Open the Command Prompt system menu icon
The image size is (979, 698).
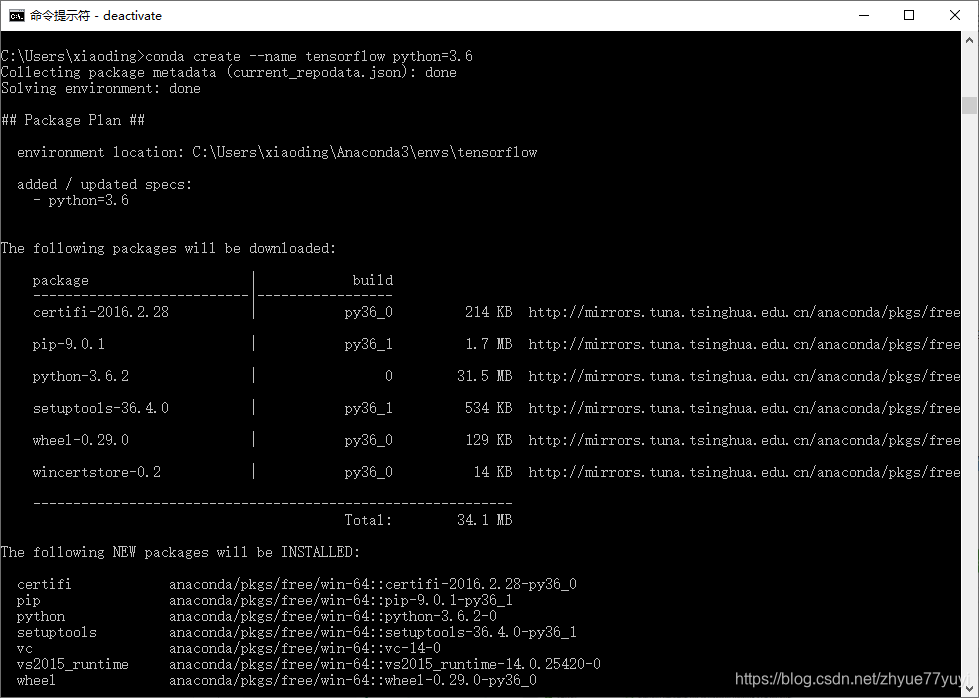(16, 16)
